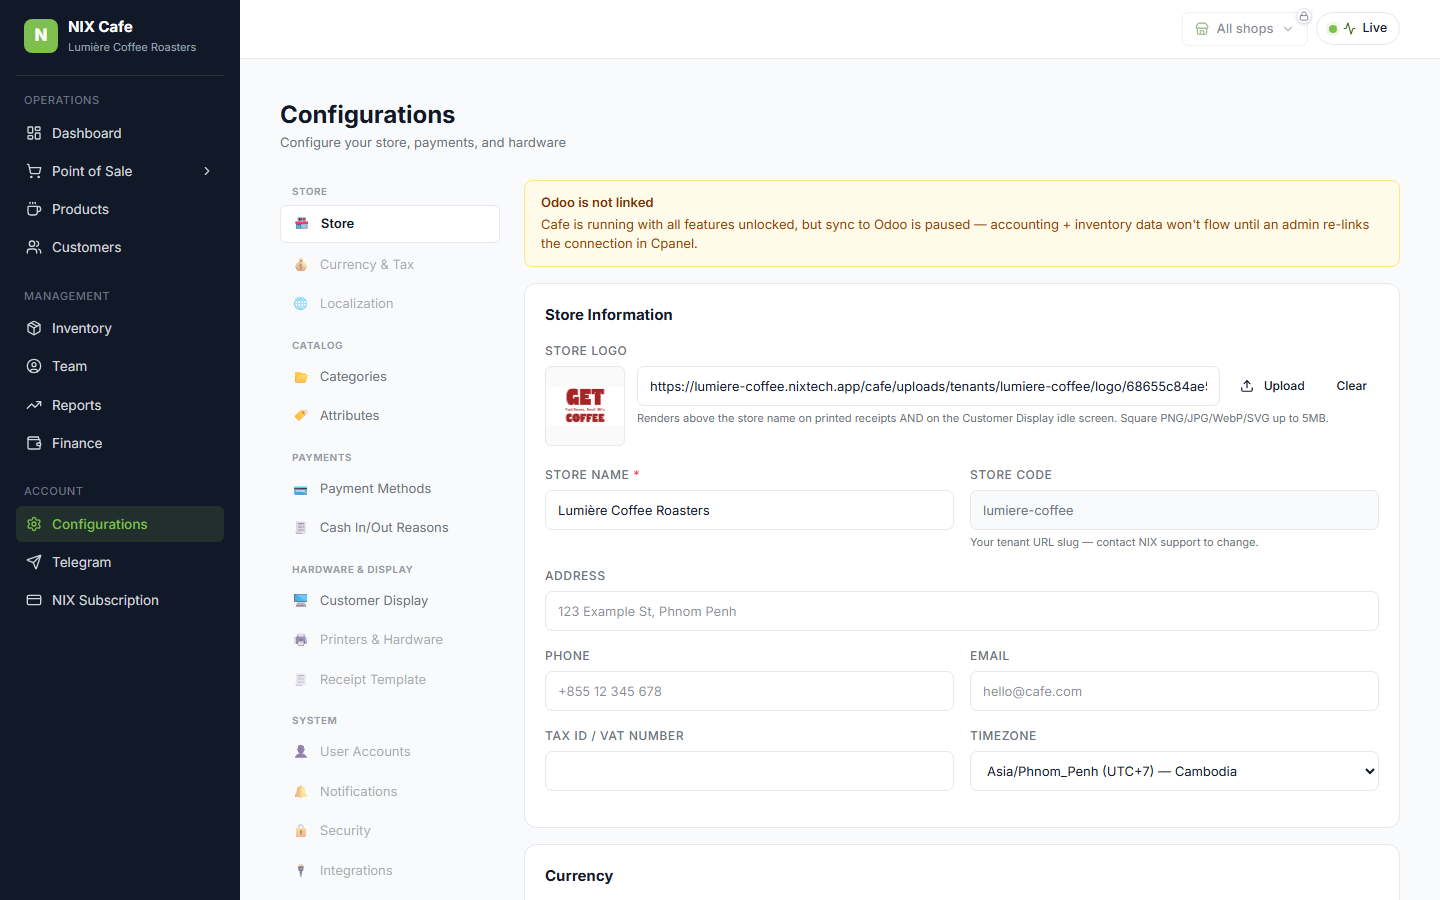This screenshot has height=900, width=1440.
Task: Click the Customer Display monitor icon
Action: 301,600
